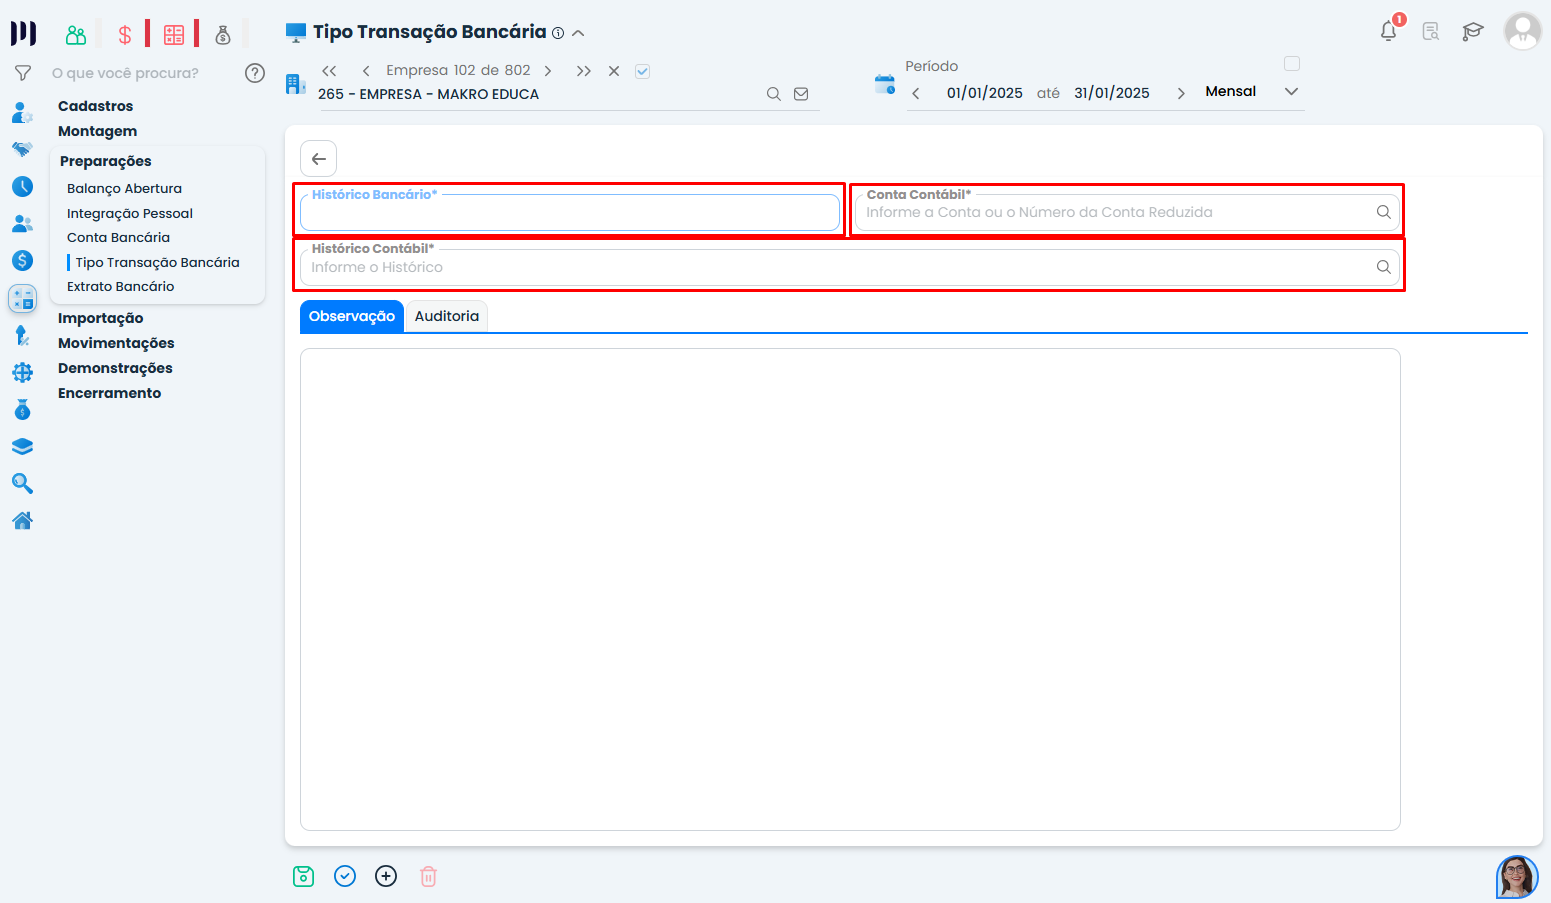Open the Demonstrações menu section
The width and height of the screenshot is (1551, 903).
[115, 368]
